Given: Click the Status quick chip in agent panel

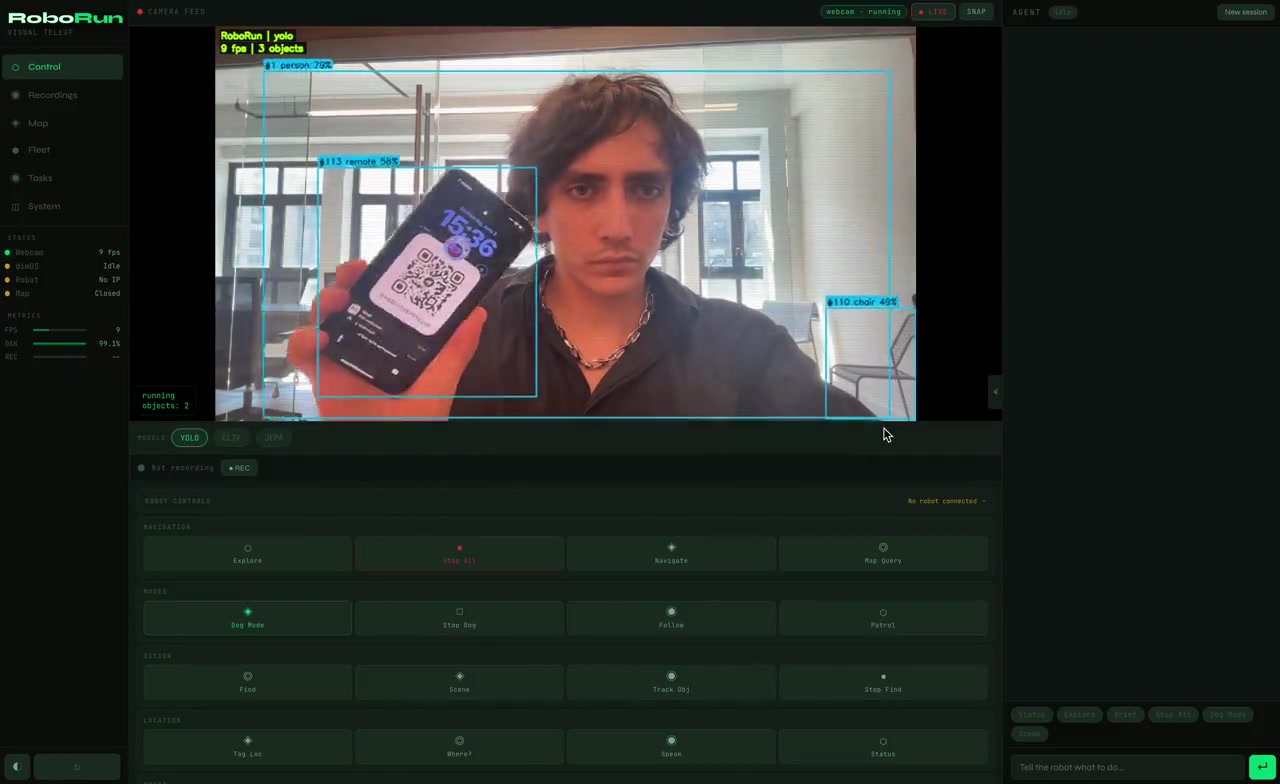Looking at the screenshot, I should [x=1032, y=715].
